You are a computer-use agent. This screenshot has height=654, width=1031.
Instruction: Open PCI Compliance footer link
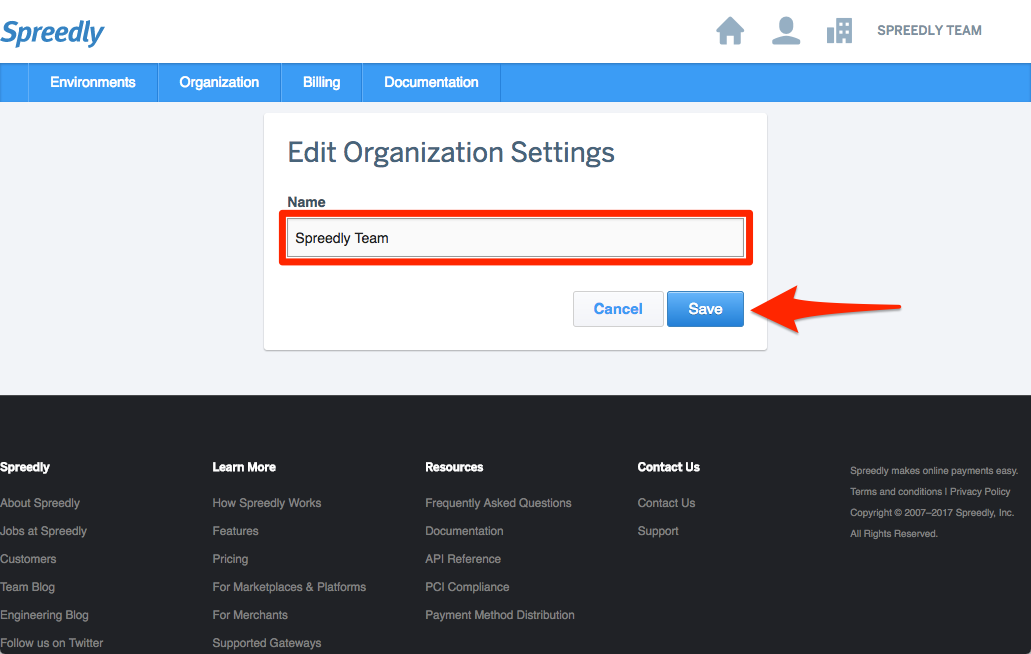point(468,587)
